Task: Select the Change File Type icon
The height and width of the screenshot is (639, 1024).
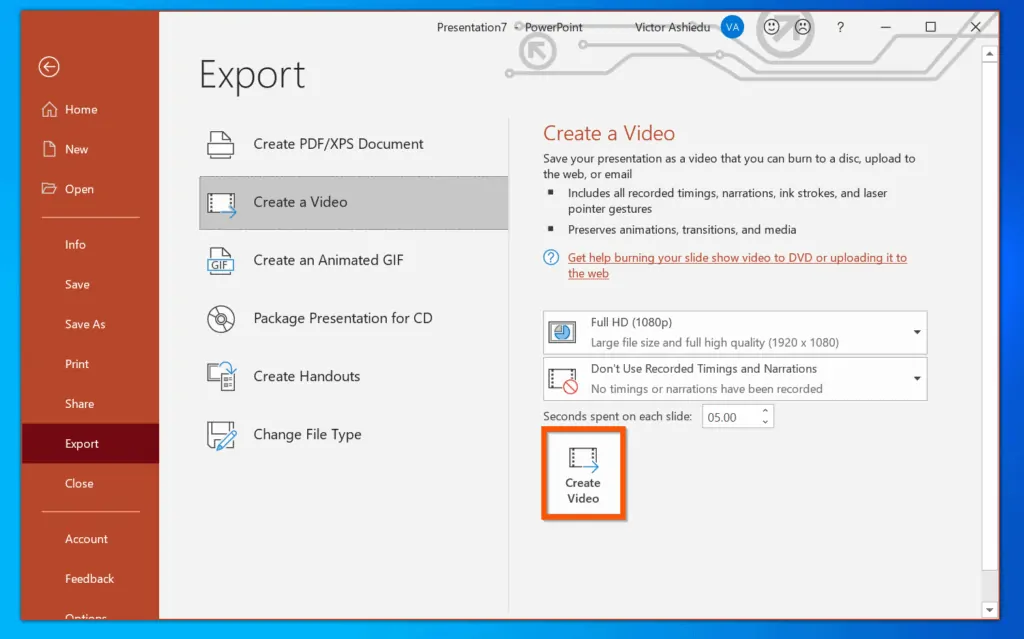Action: (x=220, y=434)
